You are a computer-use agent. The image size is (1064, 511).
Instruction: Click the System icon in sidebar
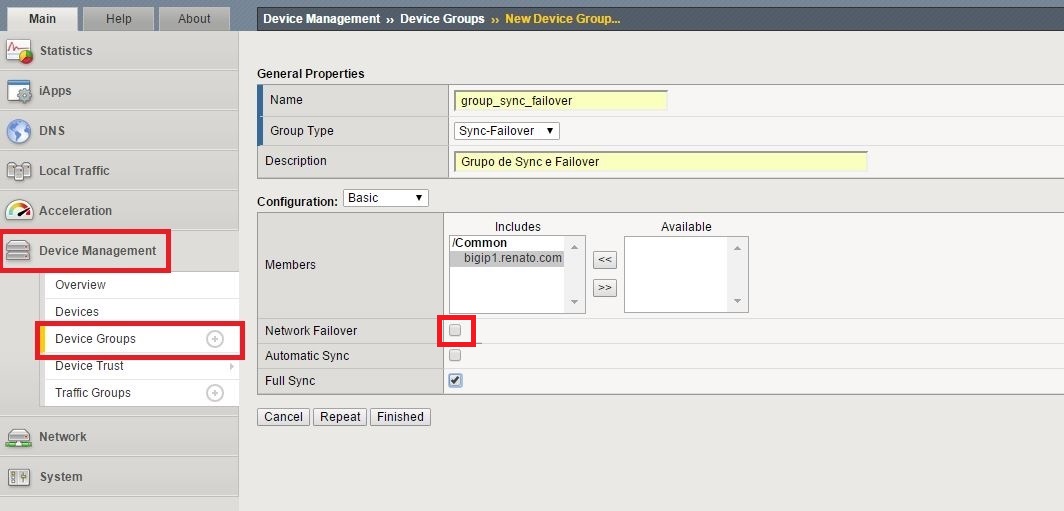[19, 477]
